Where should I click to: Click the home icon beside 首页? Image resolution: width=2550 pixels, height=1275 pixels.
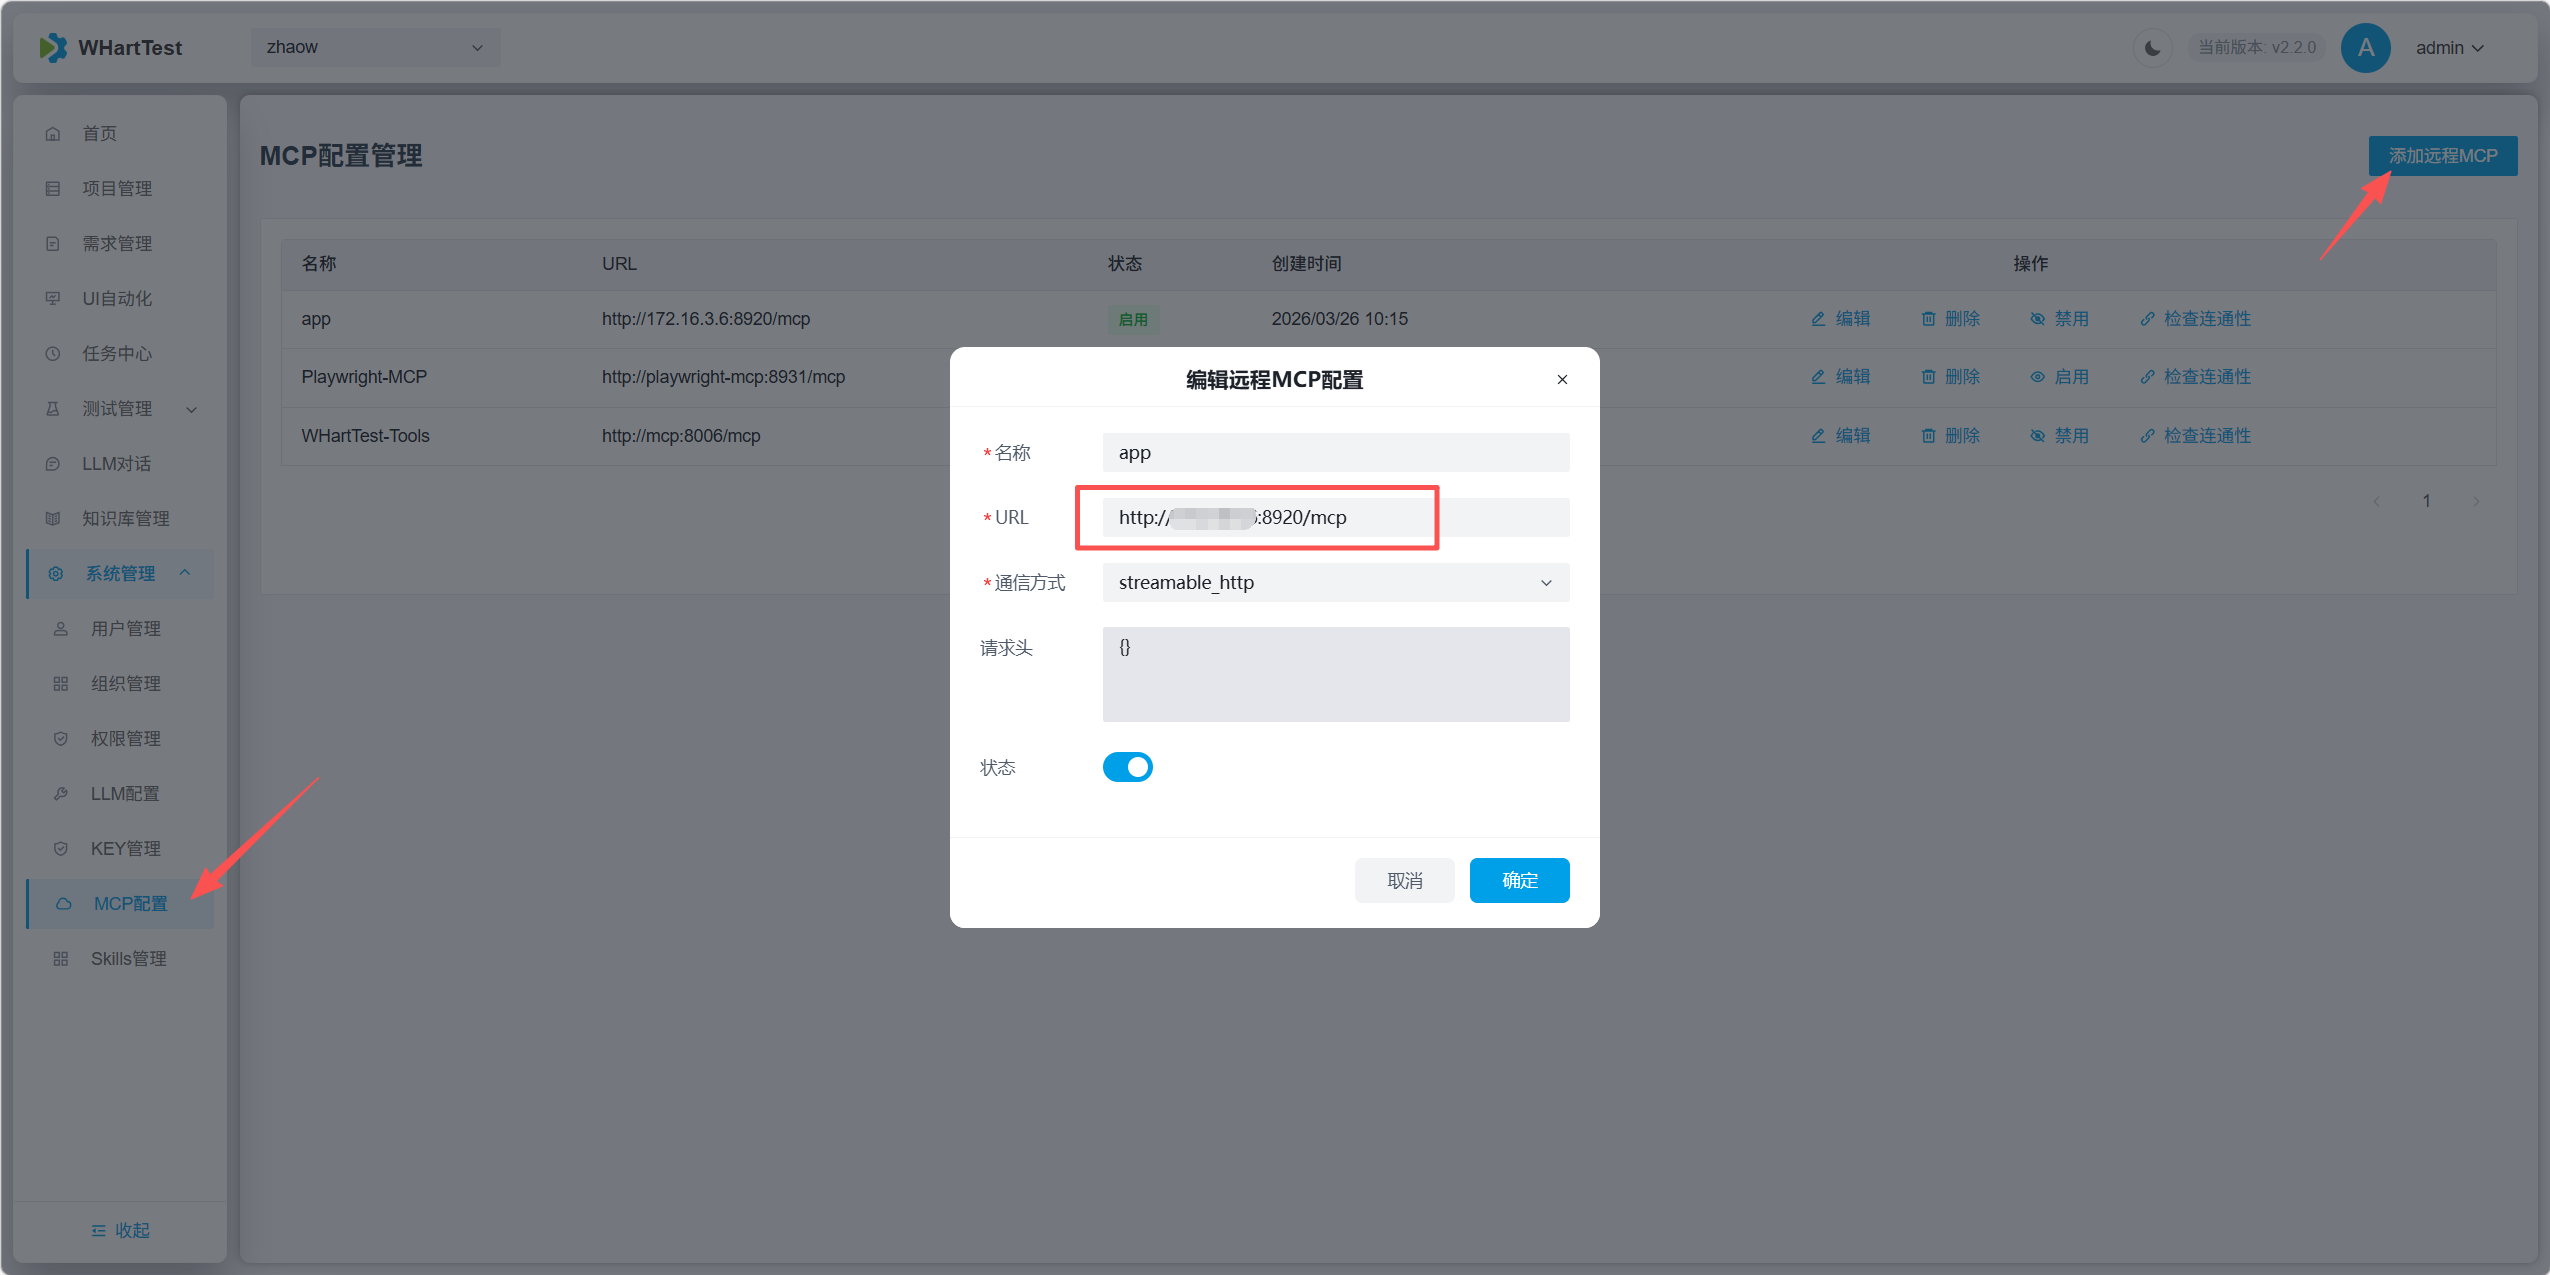tap(53, 134)
